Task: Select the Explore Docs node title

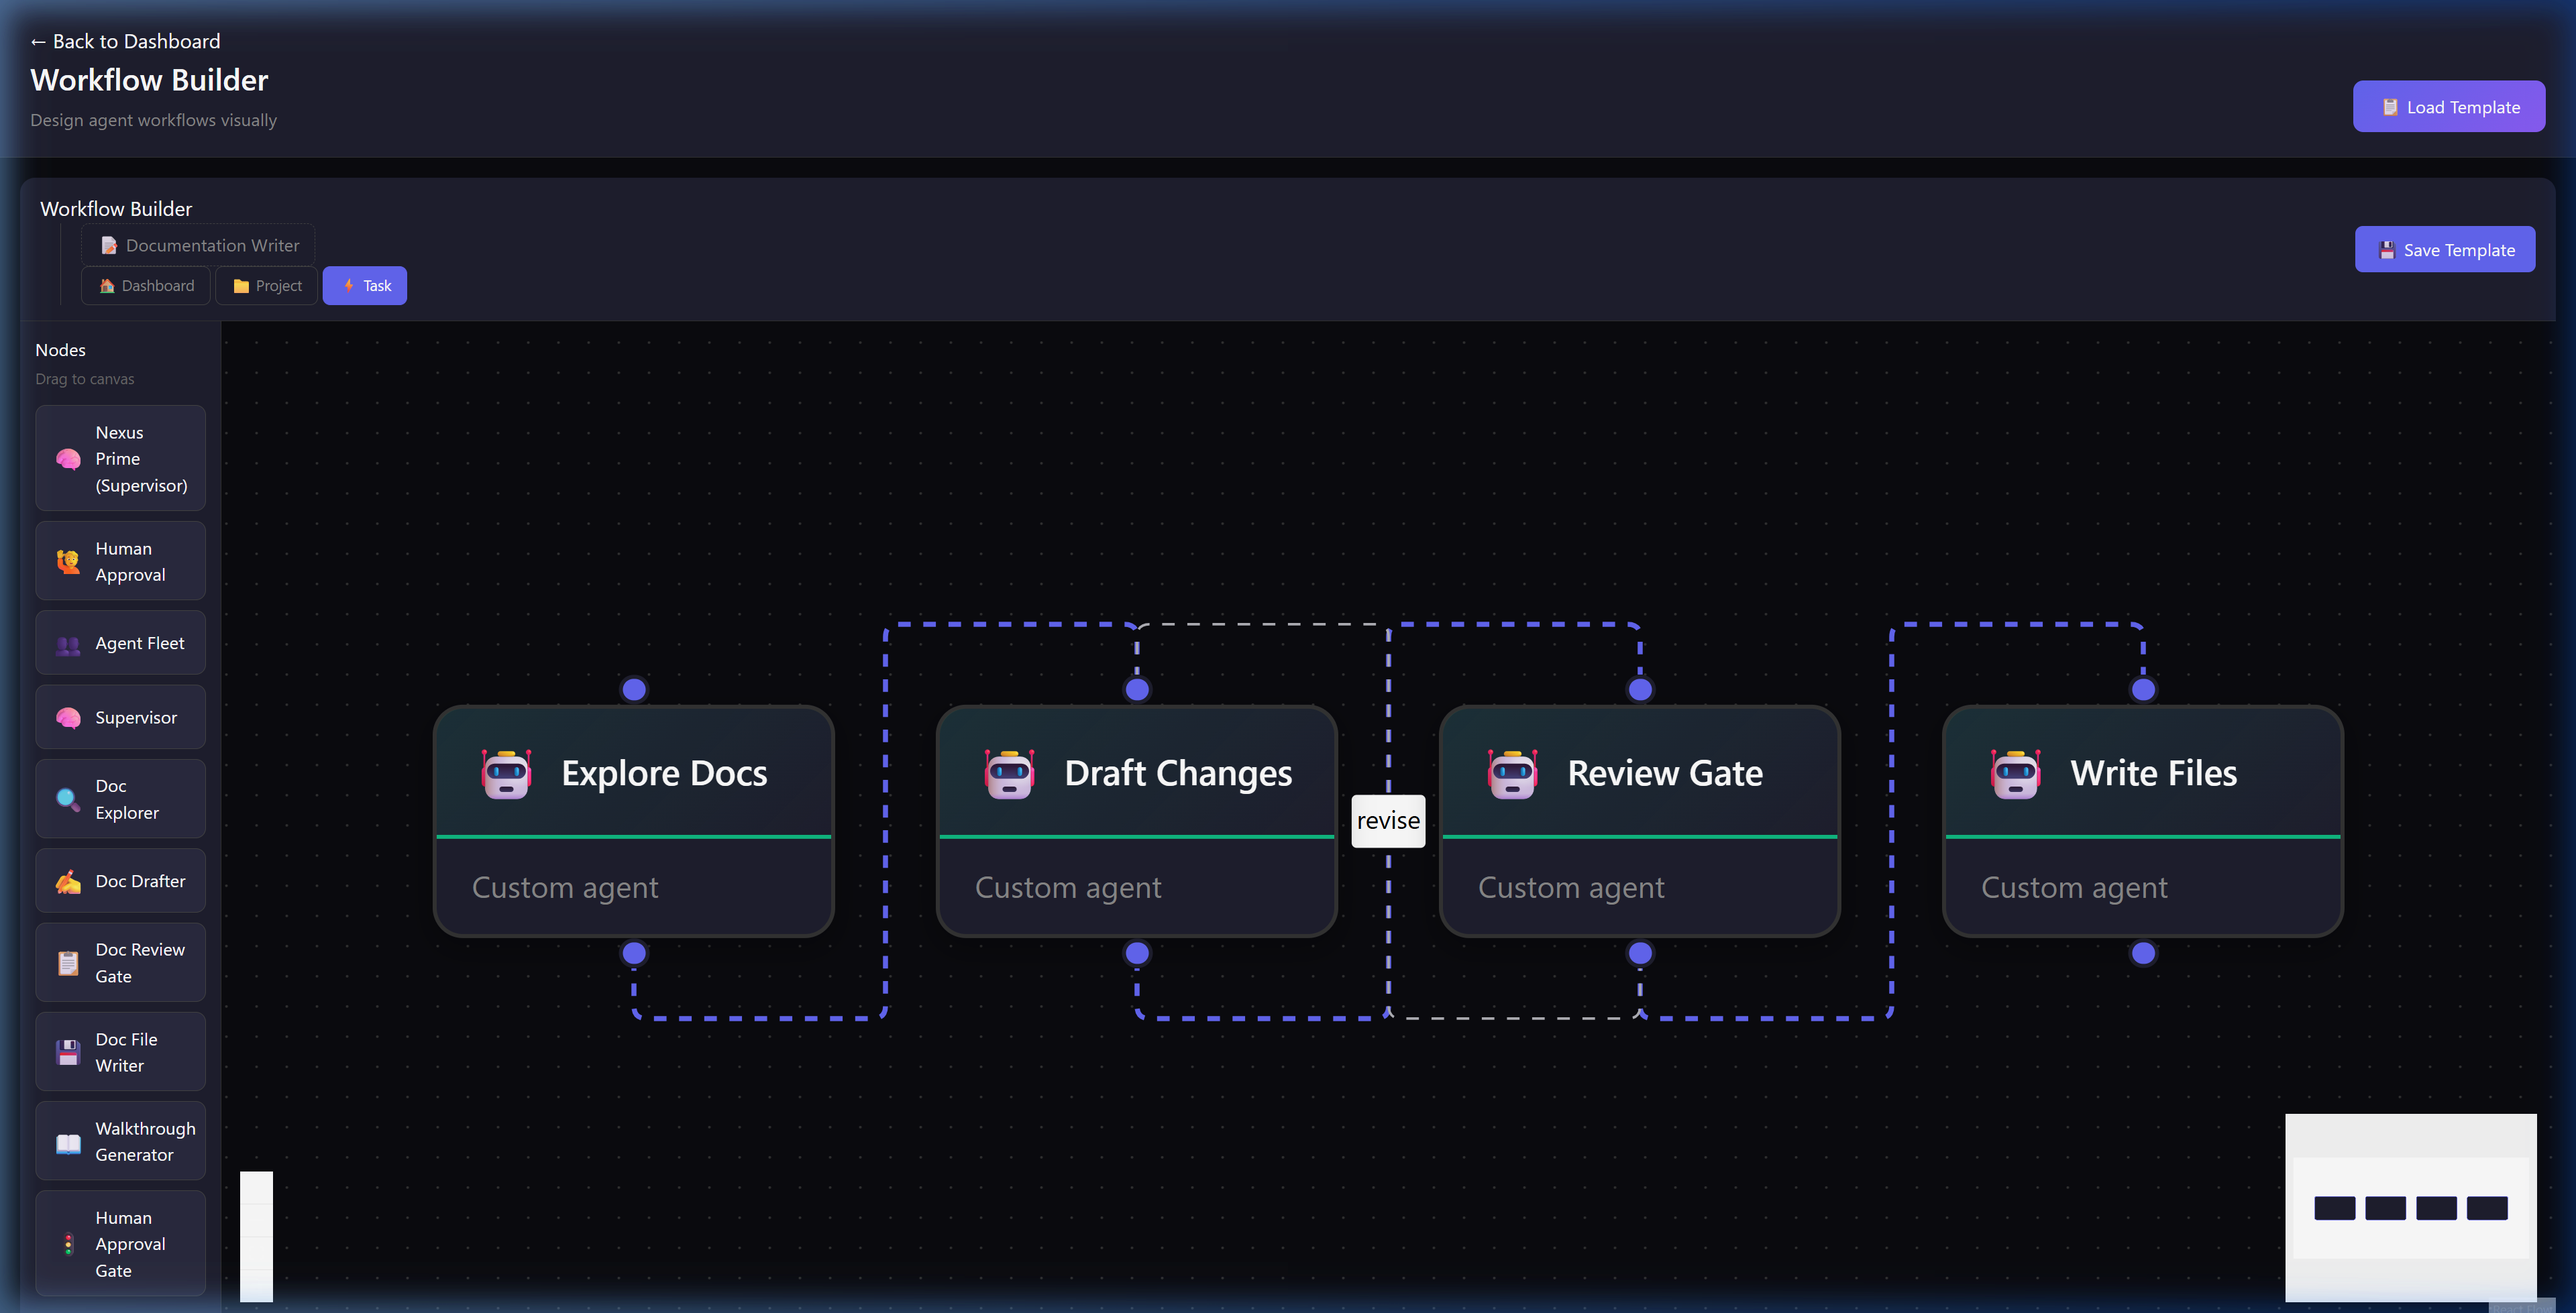Action: coord(664,773)
